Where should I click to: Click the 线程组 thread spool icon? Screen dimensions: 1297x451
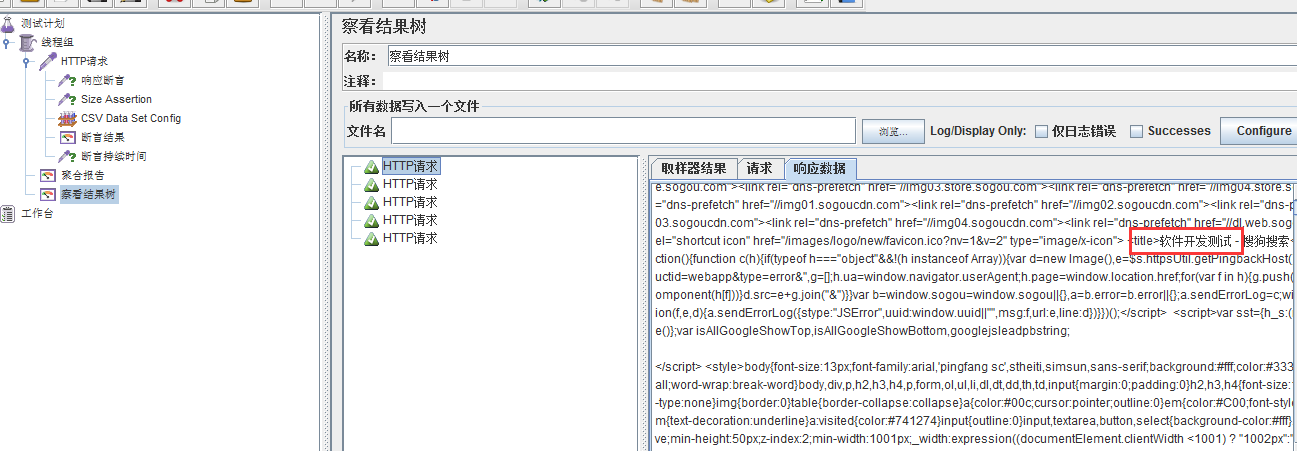(x=27, y=42)
